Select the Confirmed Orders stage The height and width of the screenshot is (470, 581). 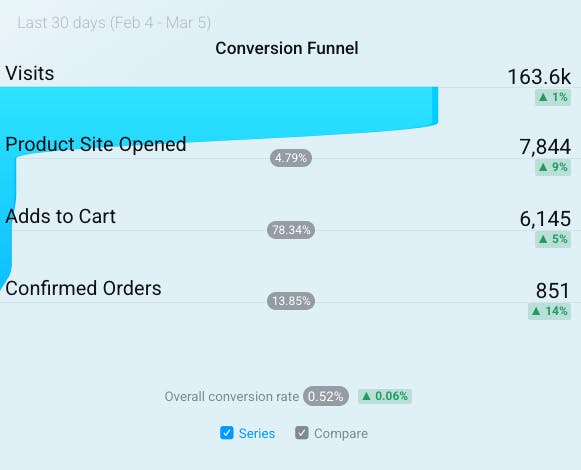point(83,288)
